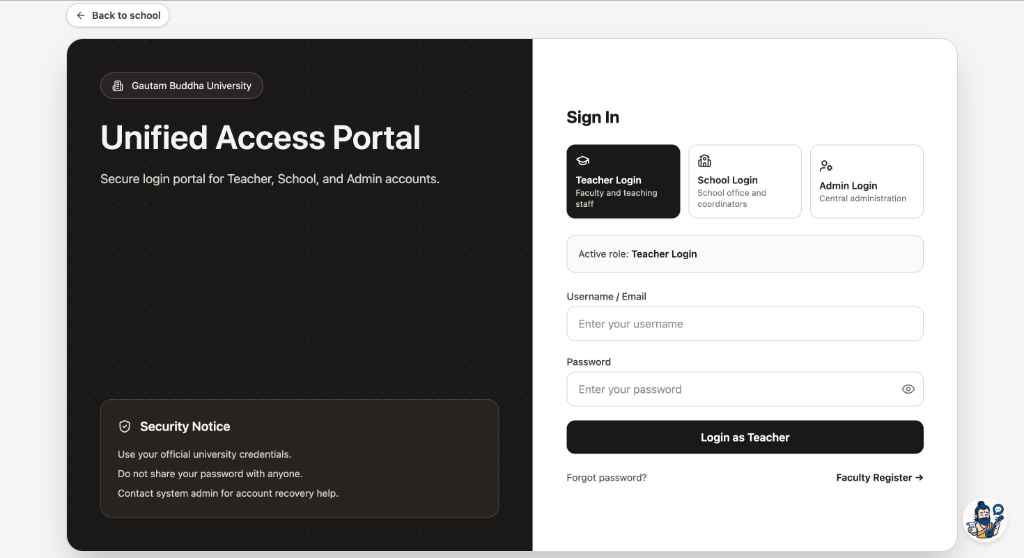Switch to the School Login role

click(745, 182)
